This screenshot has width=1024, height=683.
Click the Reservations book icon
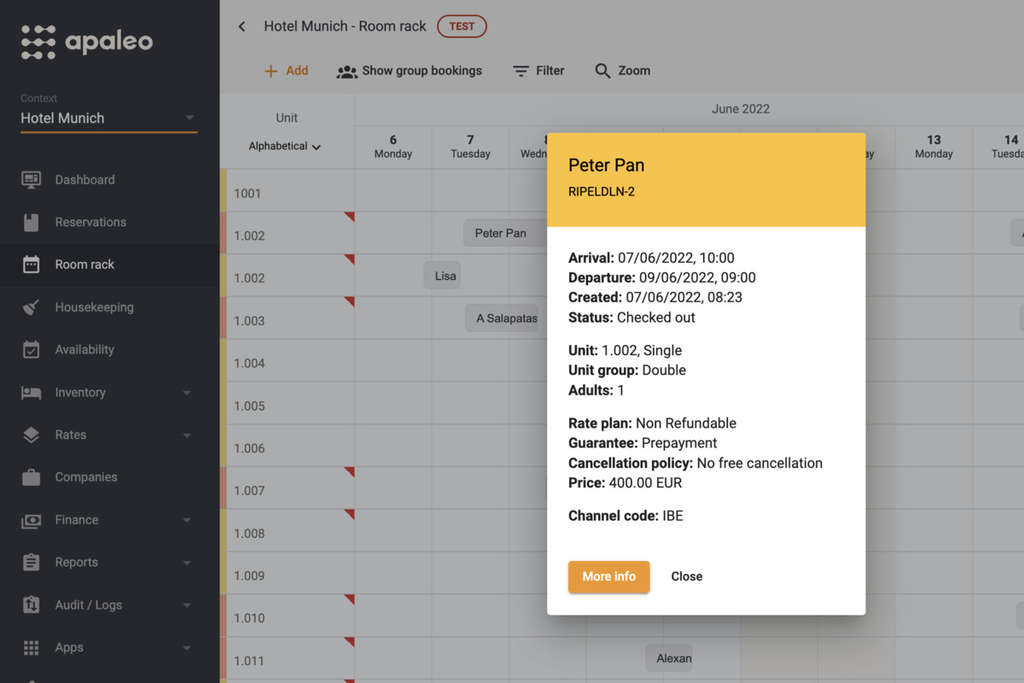click(x=31, y=222)
